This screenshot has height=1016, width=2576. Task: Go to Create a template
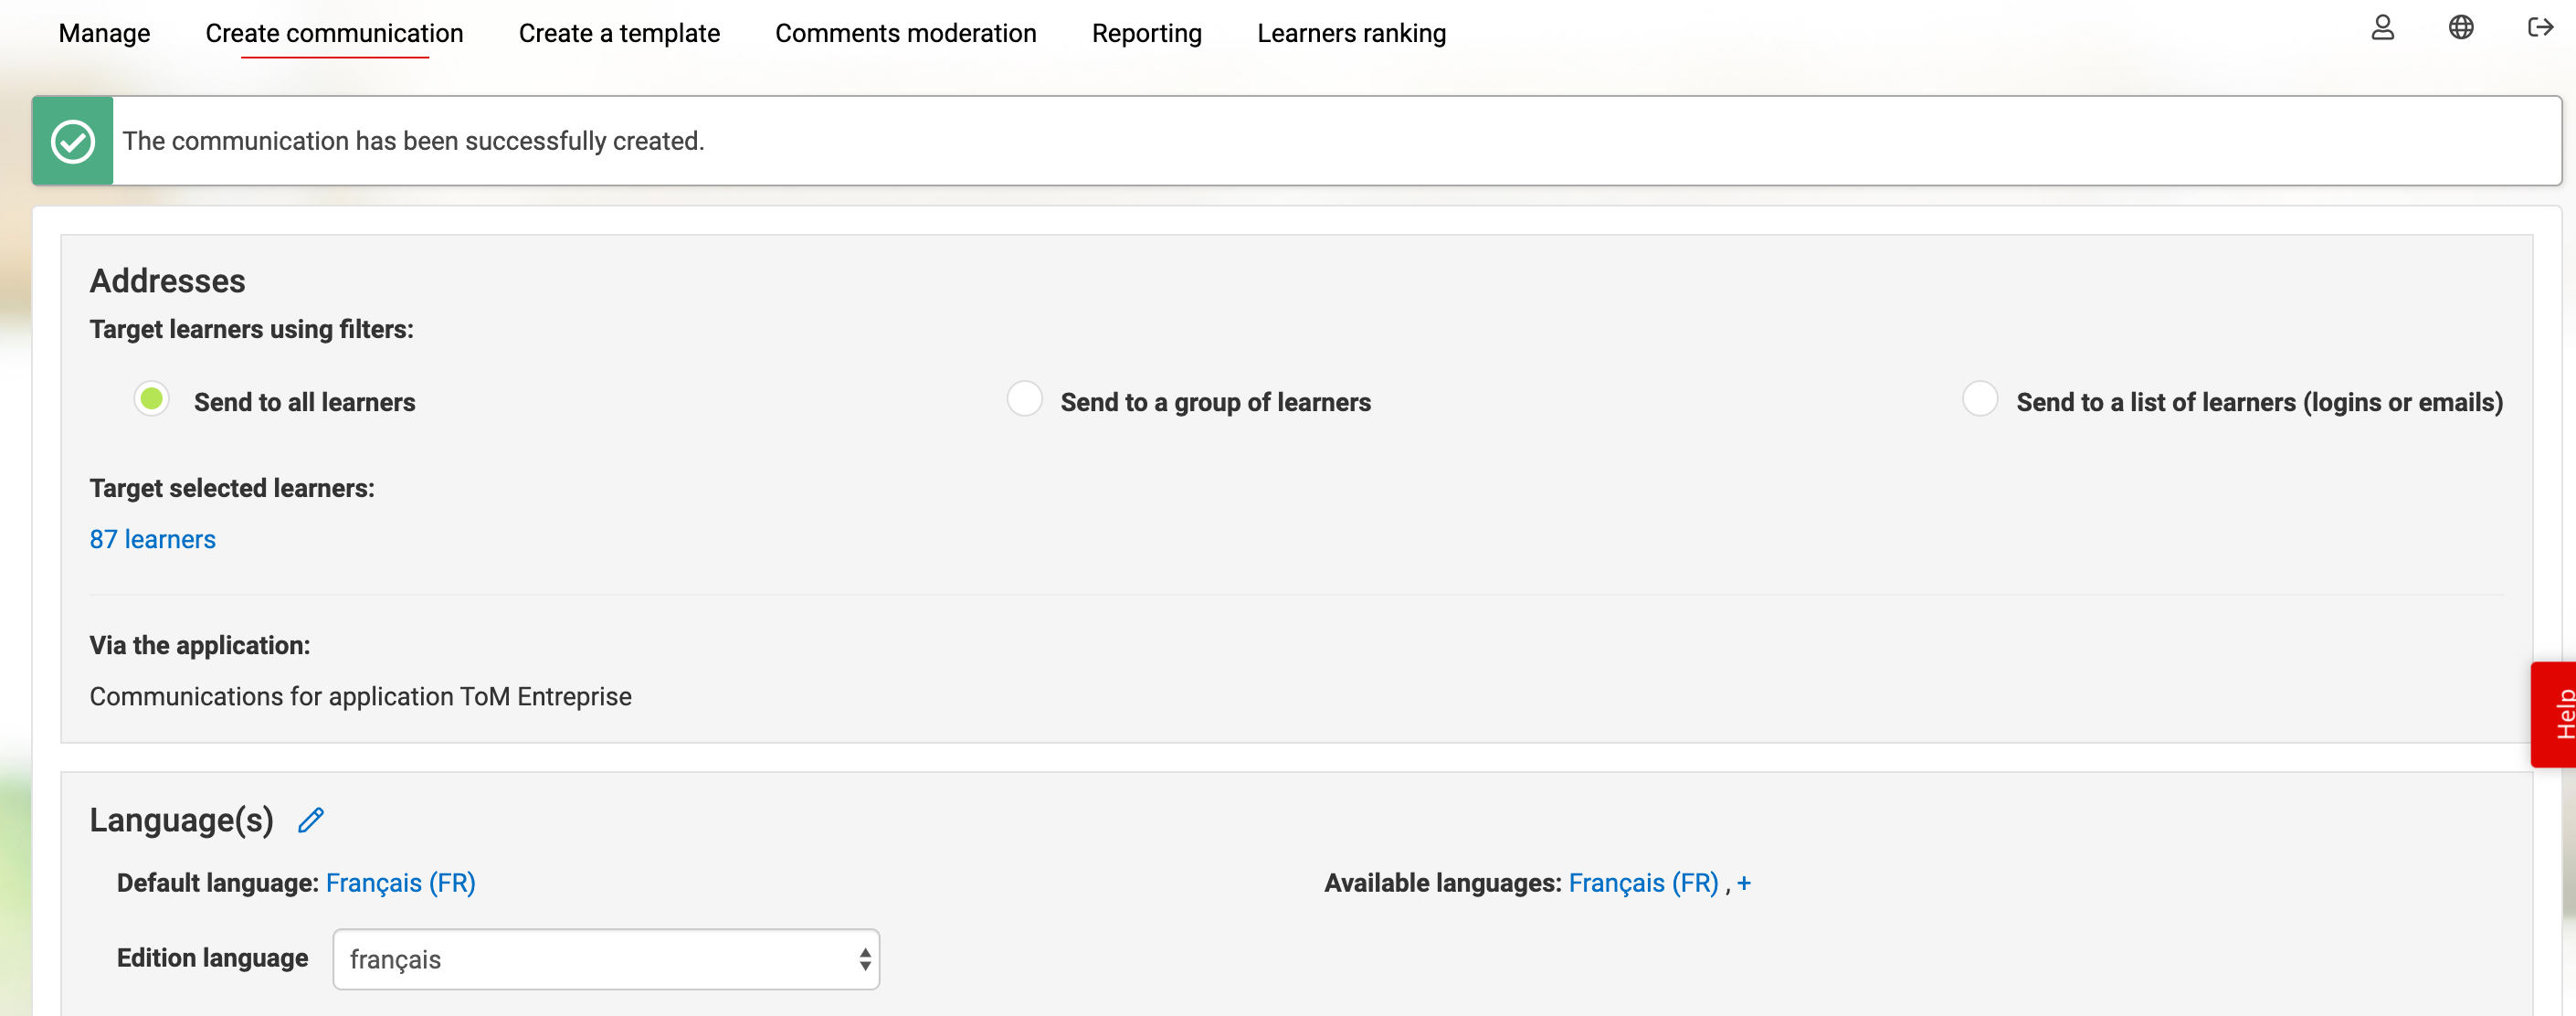[619, 33]
